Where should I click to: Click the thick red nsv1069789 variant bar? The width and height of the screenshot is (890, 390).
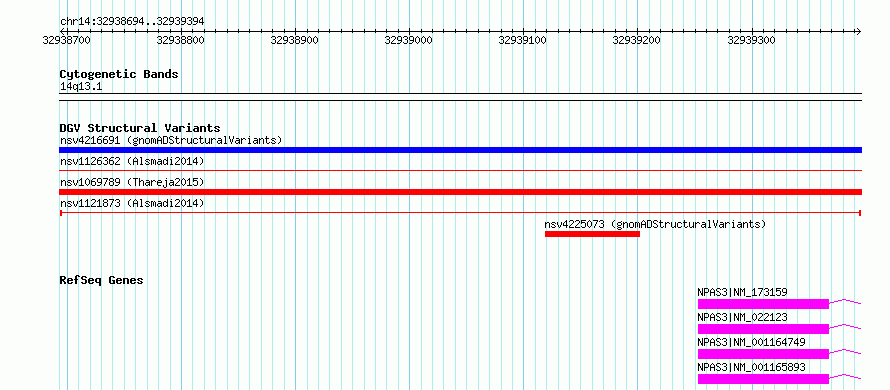[460, 192]
